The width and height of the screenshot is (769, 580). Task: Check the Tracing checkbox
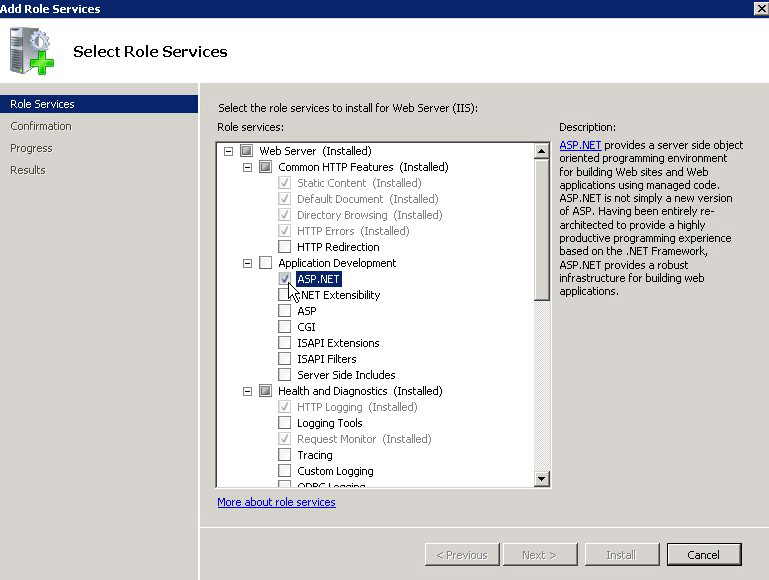pos(284,455)
